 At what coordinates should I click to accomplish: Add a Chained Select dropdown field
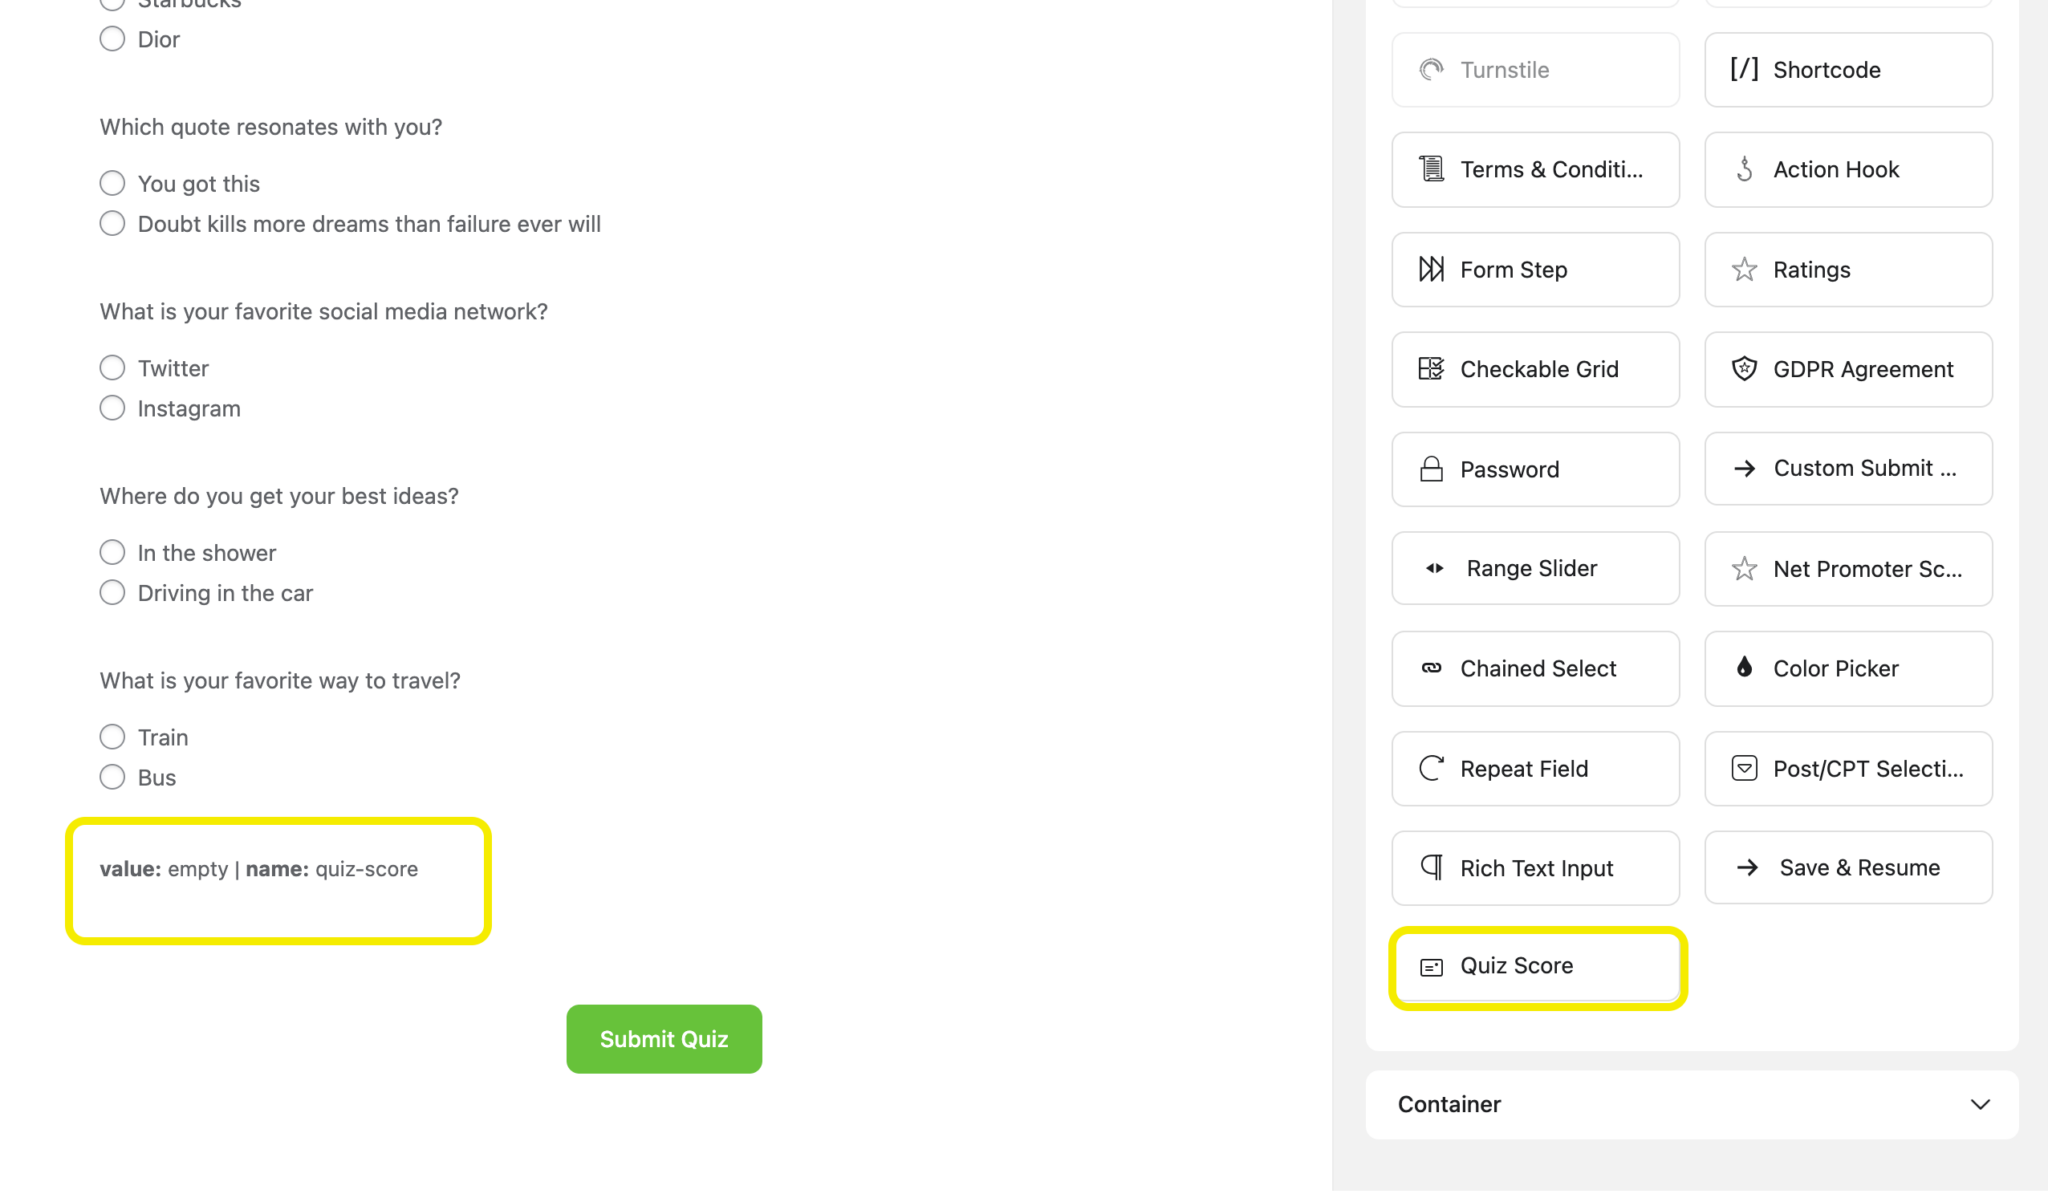1534,668
